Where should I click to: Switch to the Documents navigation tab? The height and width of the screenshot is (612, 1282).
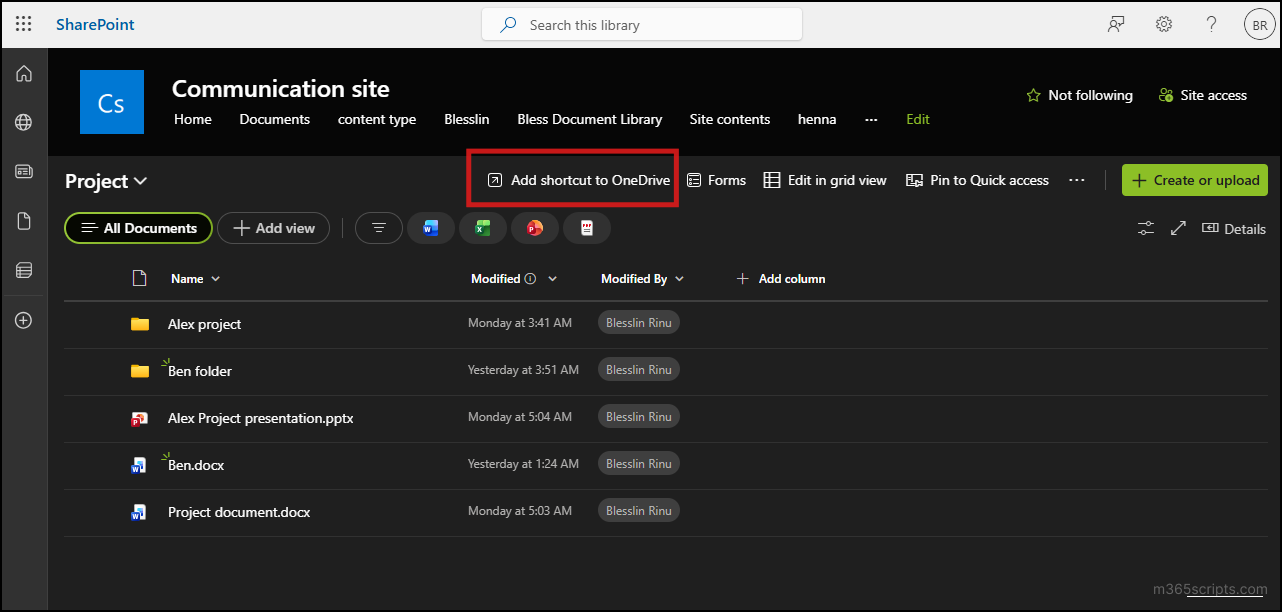coord(274,119)
